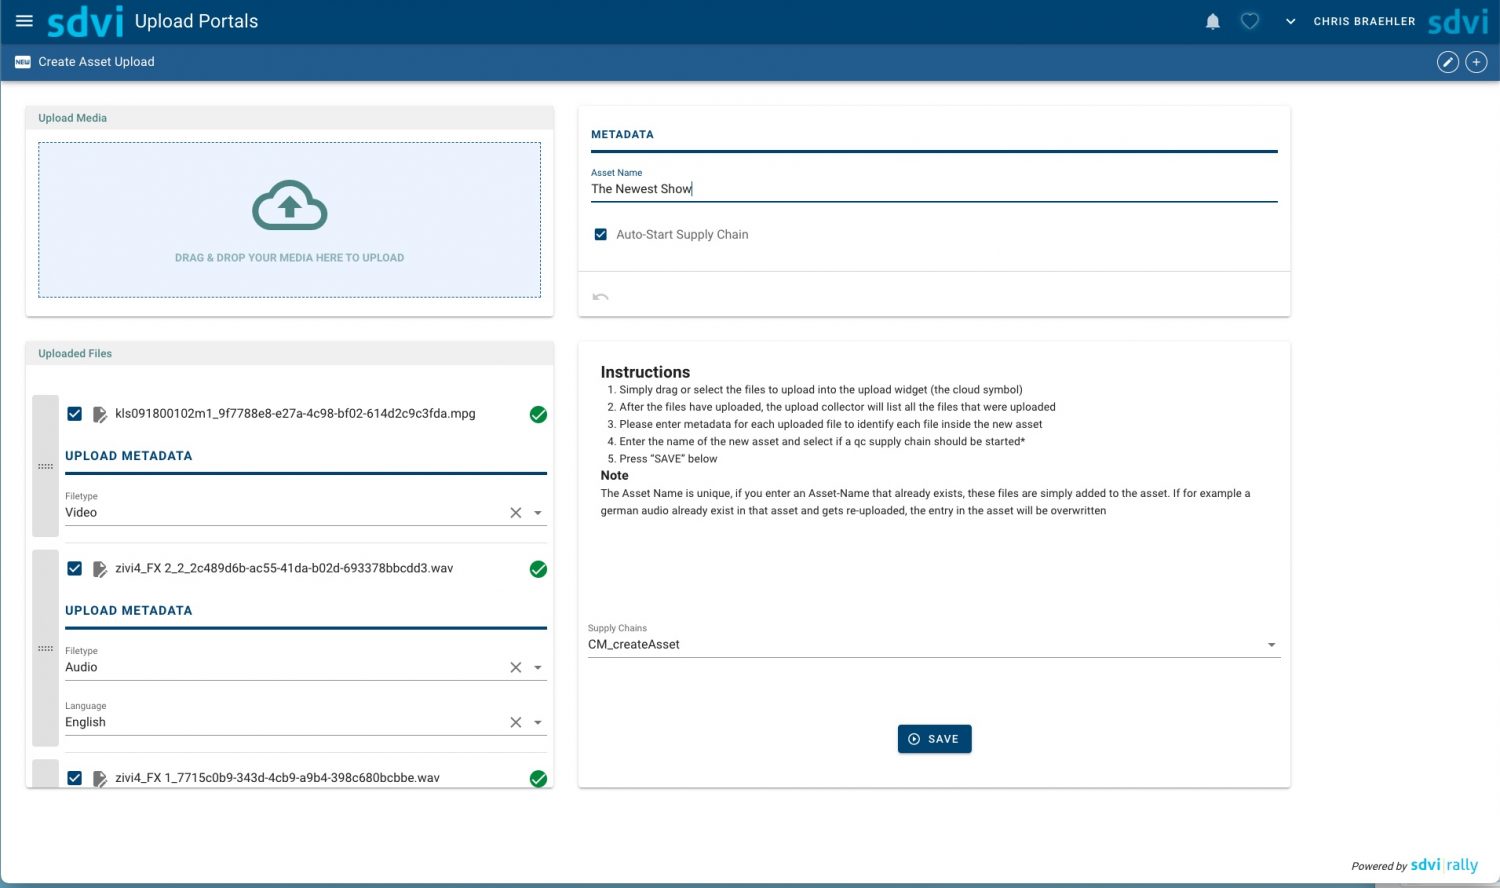The width and height of the screenshot is (1500, 888).
Task: Clear the Video filetype selection
Action: point(516,513)
